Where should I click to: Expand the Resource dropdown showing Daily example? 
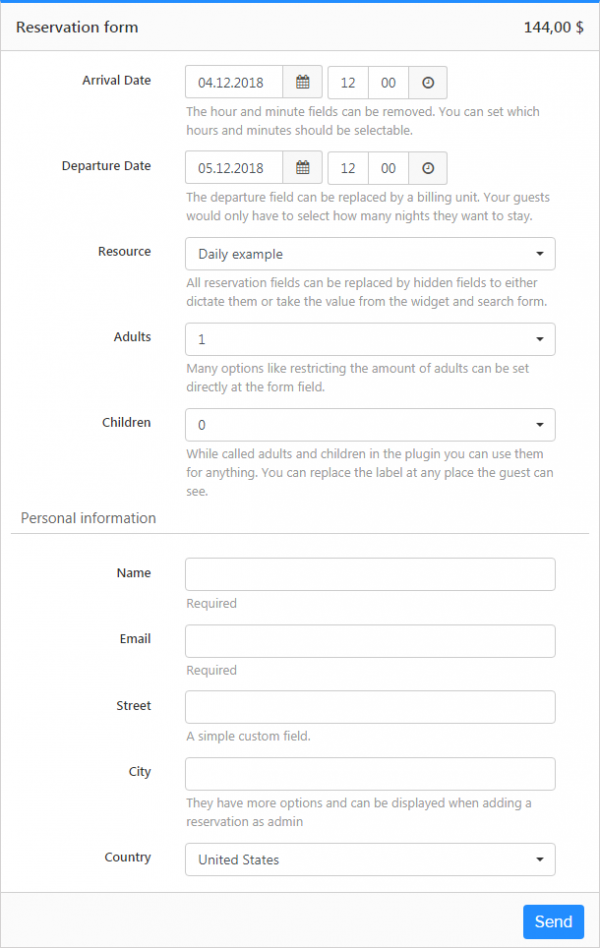370,254
